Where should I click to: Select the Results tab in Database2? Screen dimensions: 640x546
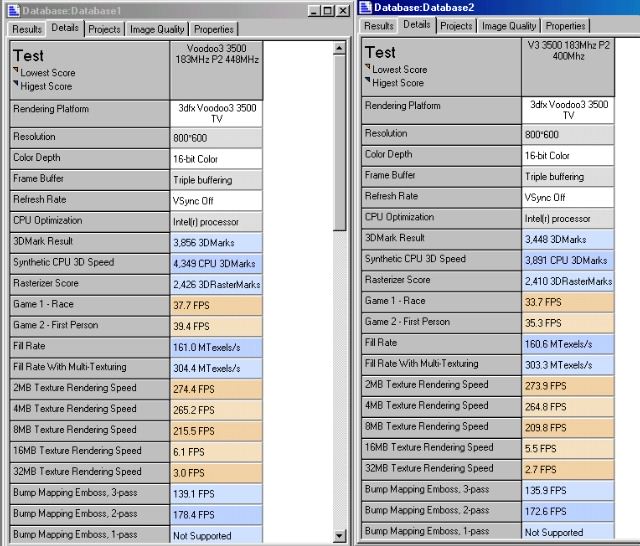379,26
